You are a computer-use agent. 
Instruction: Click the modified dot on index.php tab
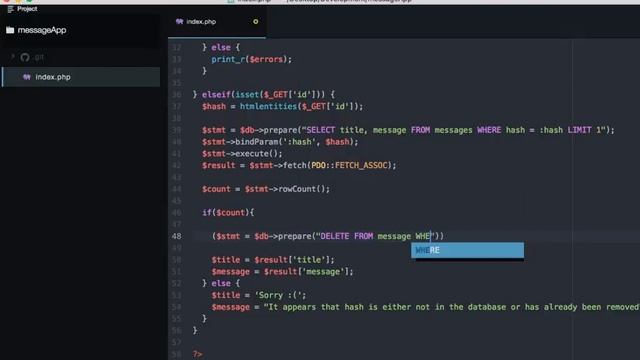tap(256, 22)
